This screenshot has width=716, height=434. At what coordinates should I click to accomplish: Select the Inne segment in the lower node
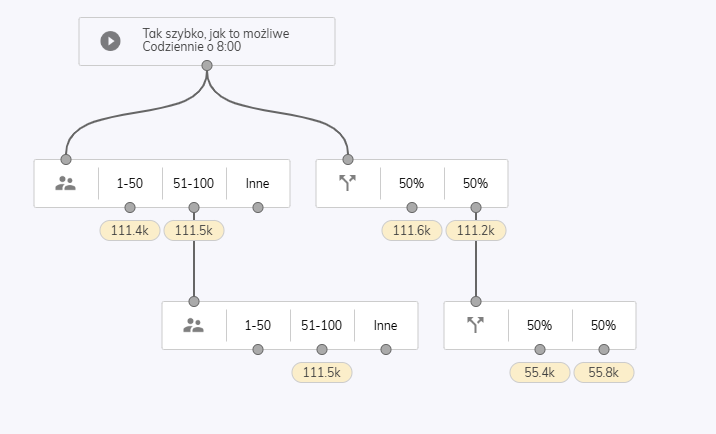[x=385, y=325]
